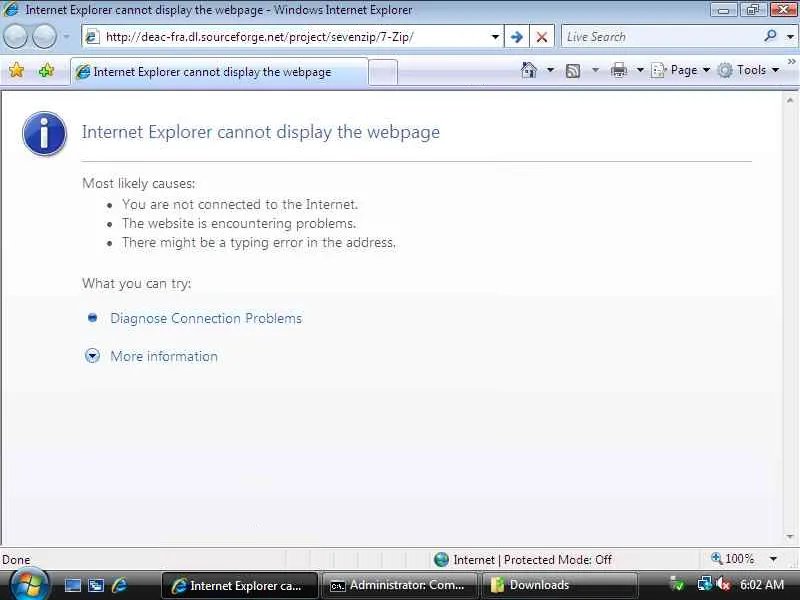Select Internet Explorer taskbar button
Screen dimensions: 800x600
coord(240,585)
